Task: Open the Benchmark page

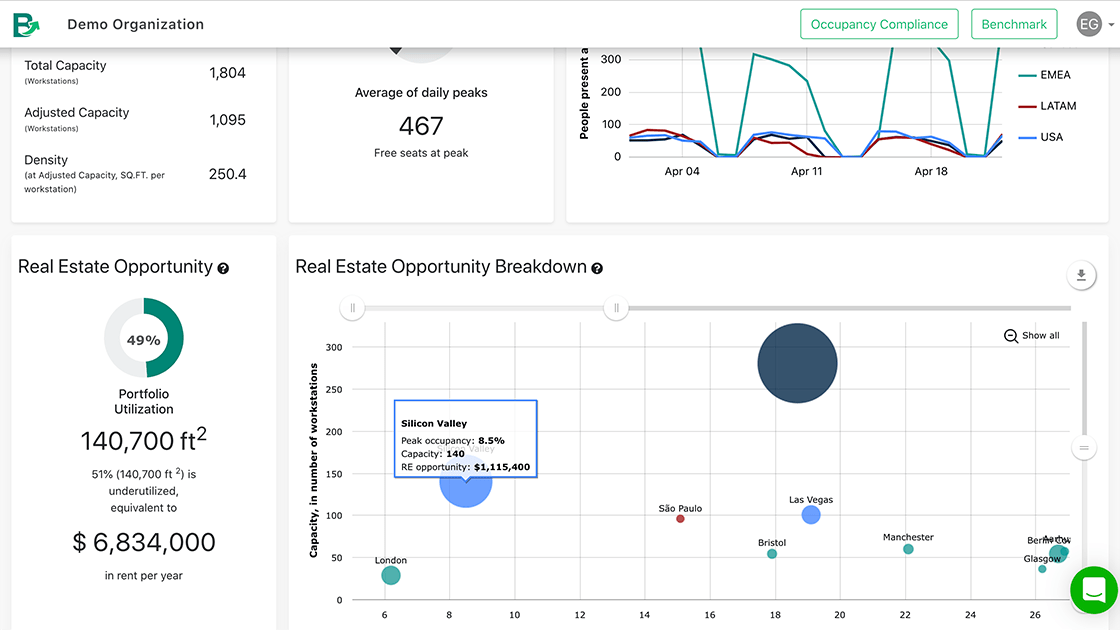Action: pyautogui.click(x=1014, y=24)
